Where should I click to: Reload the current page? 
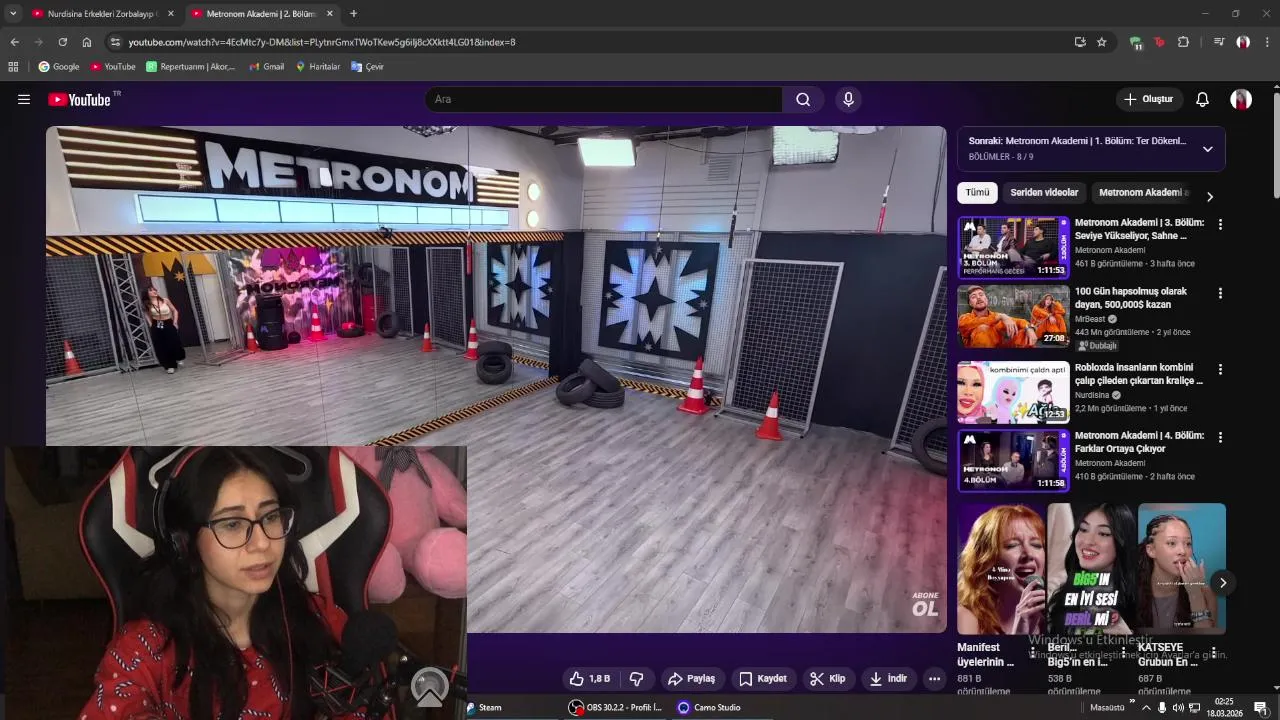tap(62, 42)
